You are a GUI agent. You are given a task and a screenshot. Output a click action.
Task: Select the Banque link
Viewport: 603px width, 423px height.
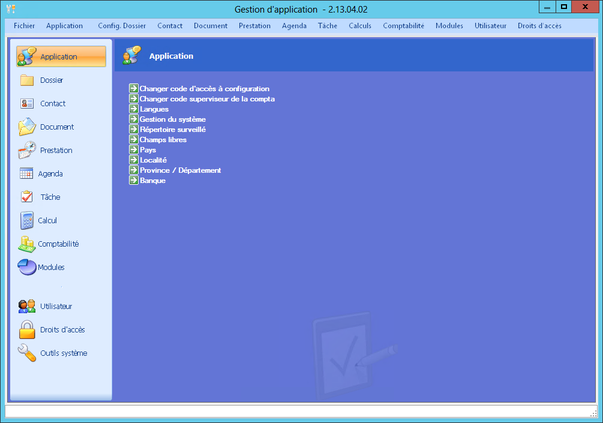(x=153, y=180)
